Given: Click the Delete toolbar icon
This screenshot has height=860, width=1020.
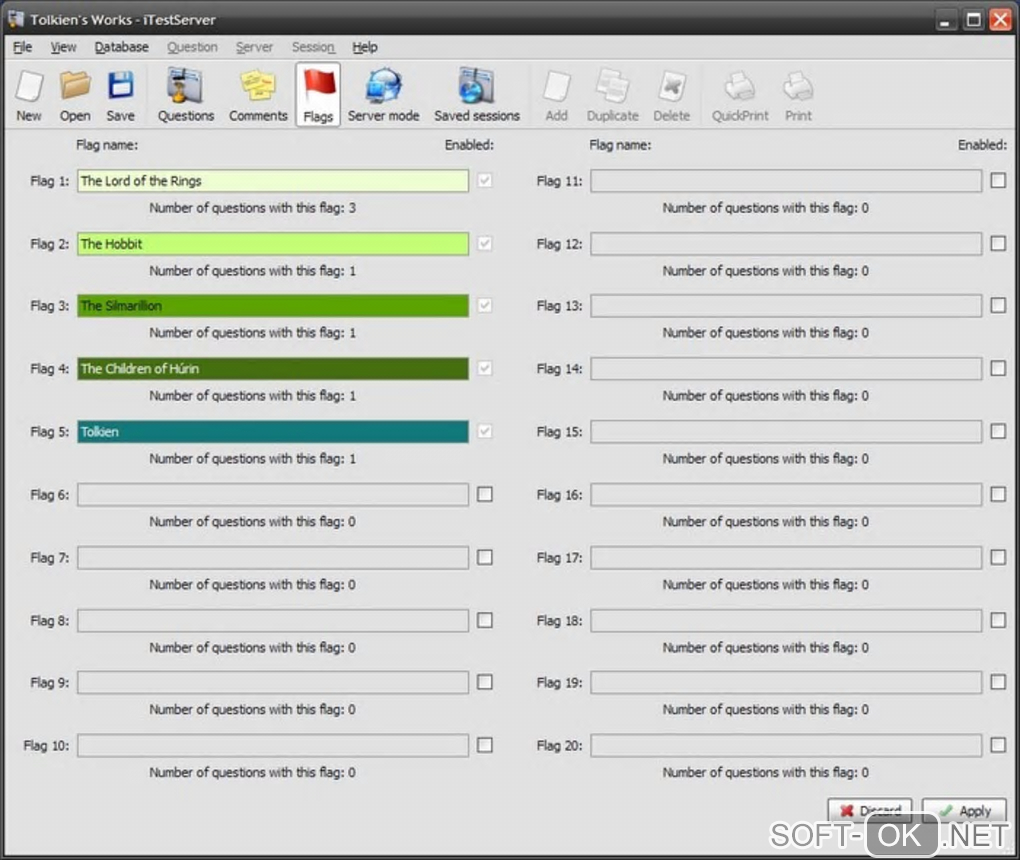Looking at the screenshot, I should [671, 96].
